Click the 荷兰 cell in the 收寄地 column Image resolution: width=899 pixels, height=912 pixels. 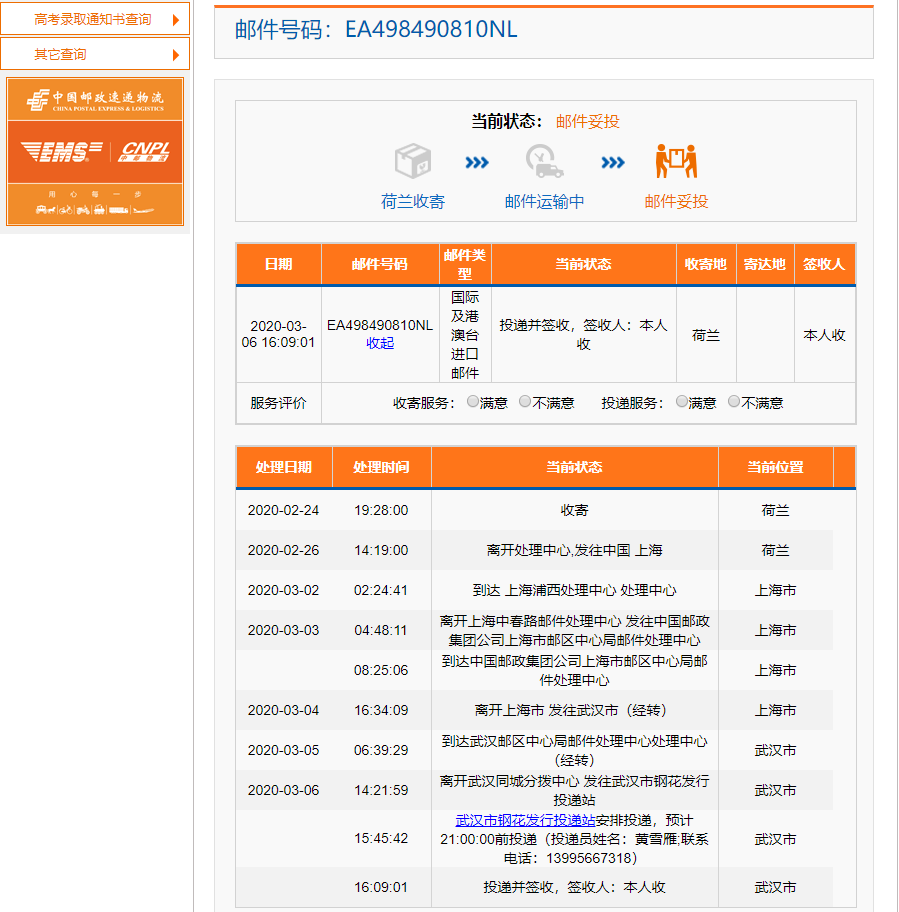tap(705, 335)
